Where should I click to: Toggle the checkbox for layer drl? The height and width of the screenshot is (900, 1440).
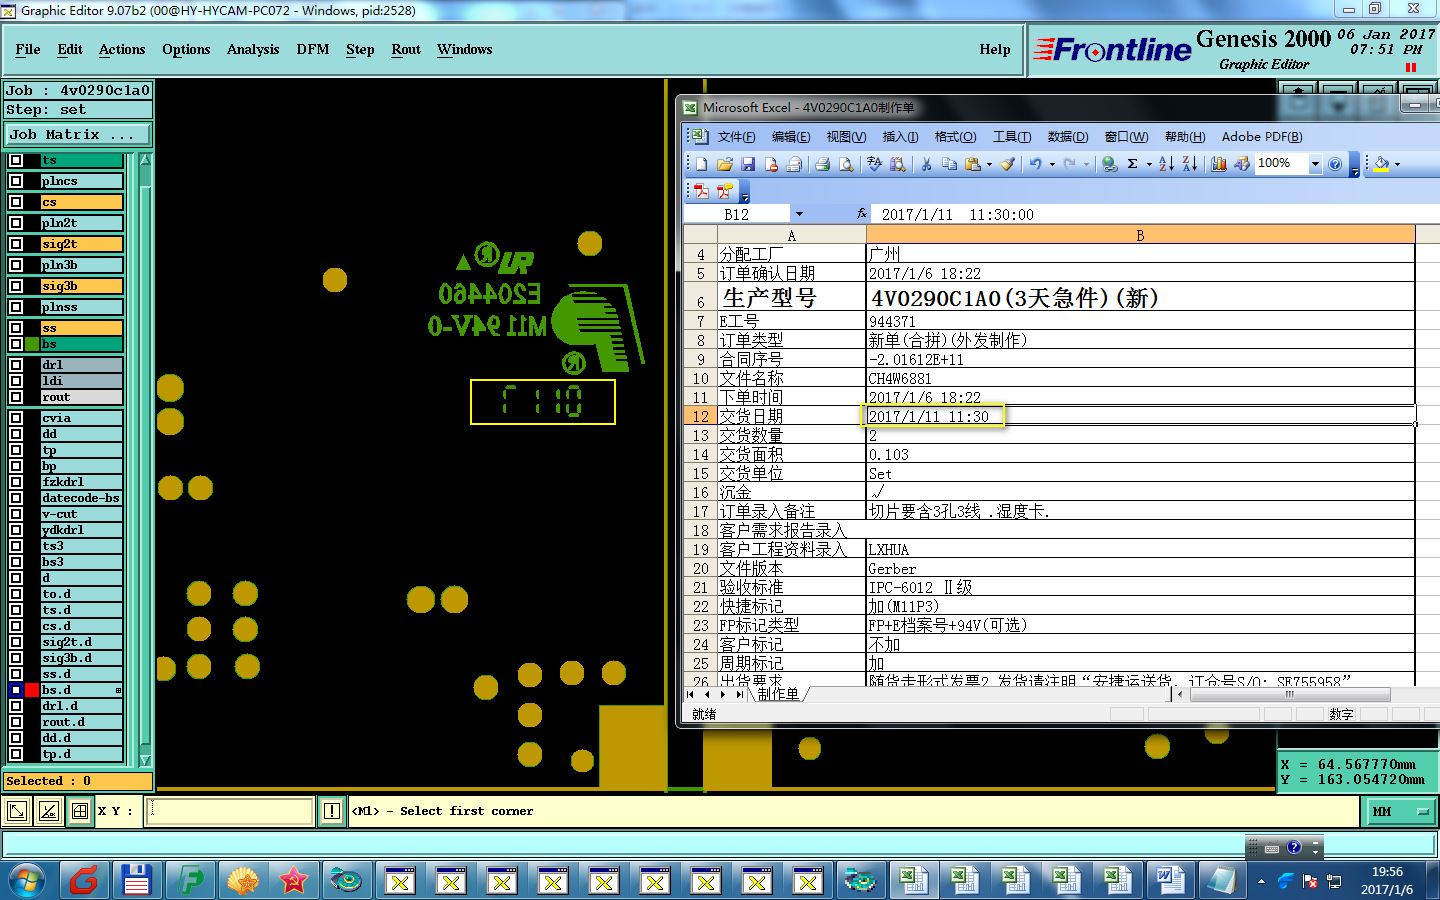[x=16, y=365]
